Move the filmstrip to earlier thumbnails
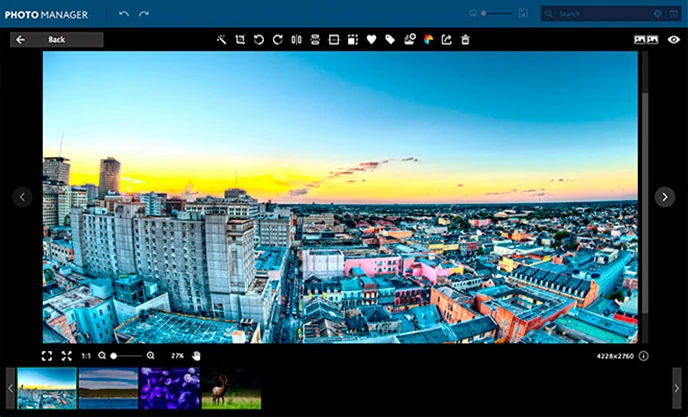The height and width of the screenshot is (417, 688). point(11,388)
